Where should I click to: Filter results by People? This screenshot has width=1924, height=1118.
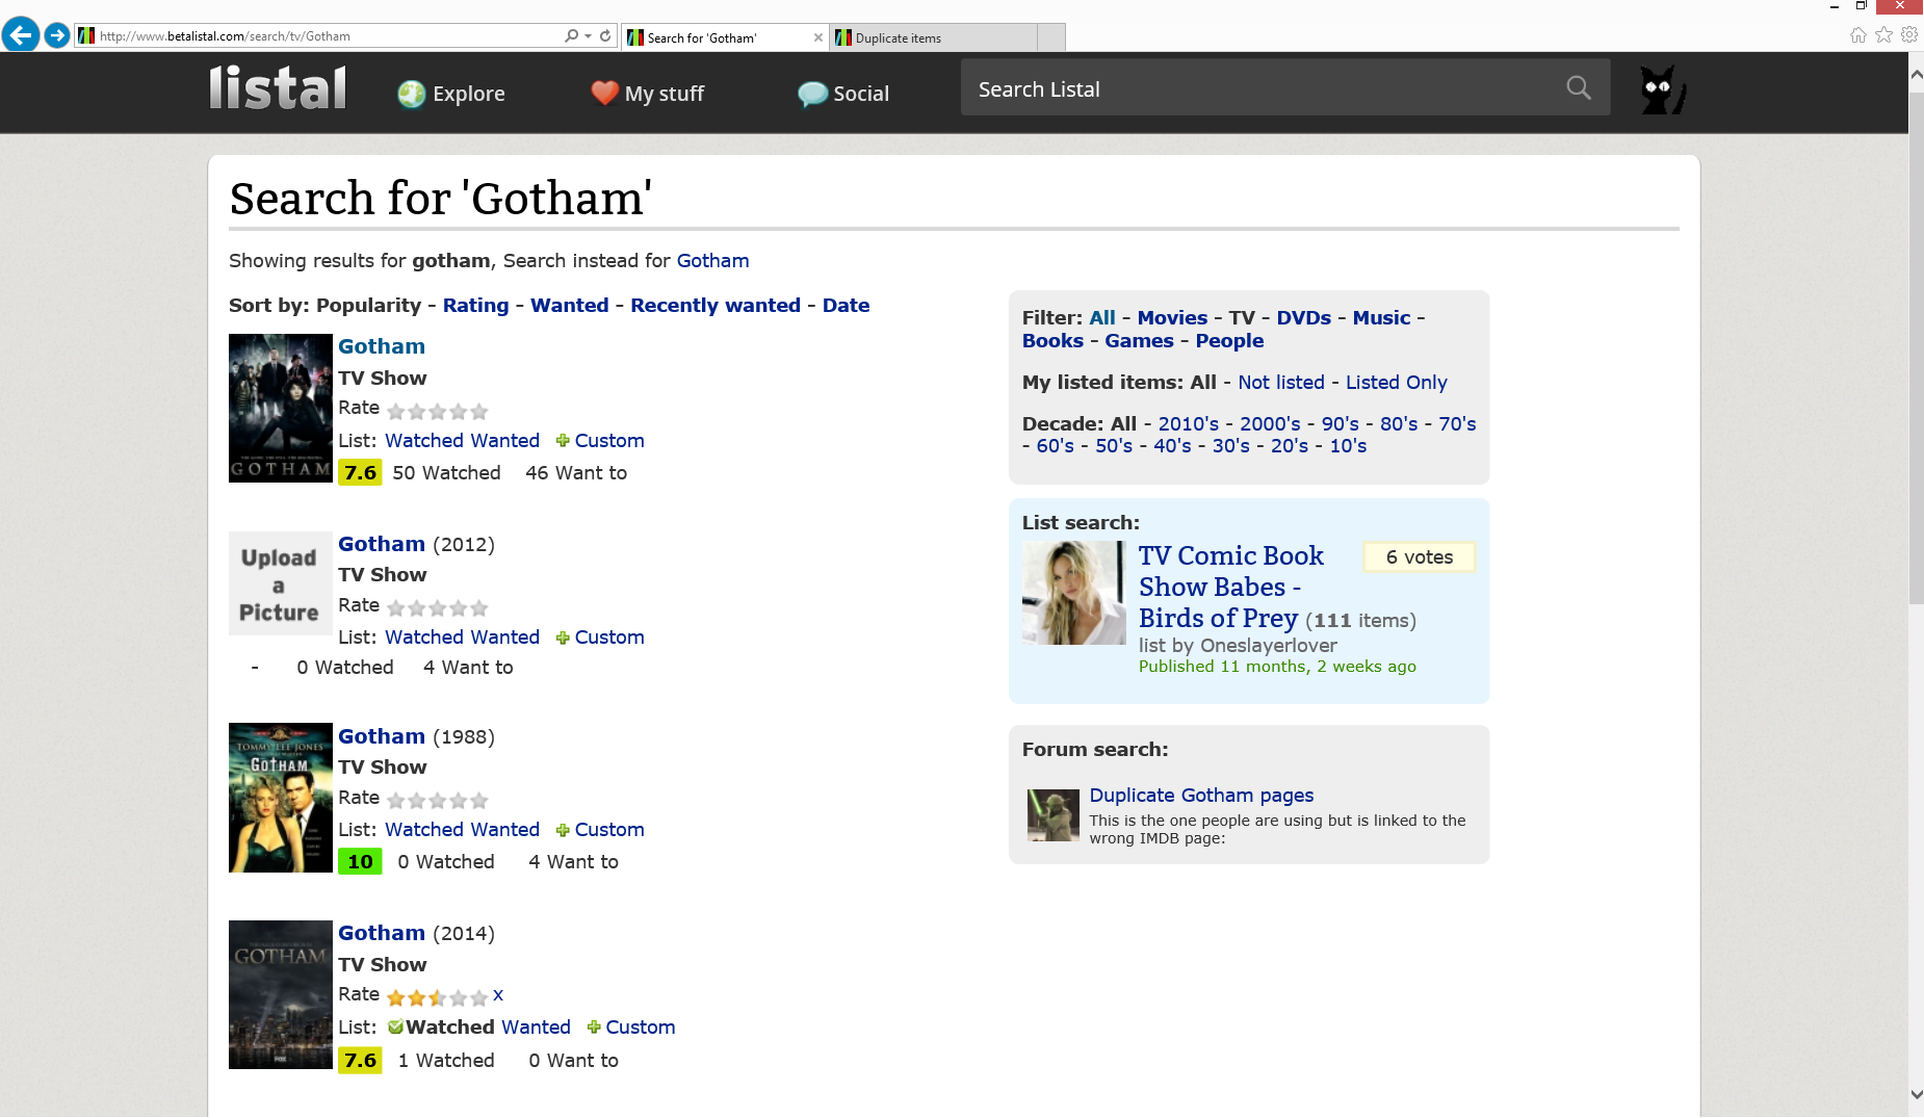coord(1229,341)
